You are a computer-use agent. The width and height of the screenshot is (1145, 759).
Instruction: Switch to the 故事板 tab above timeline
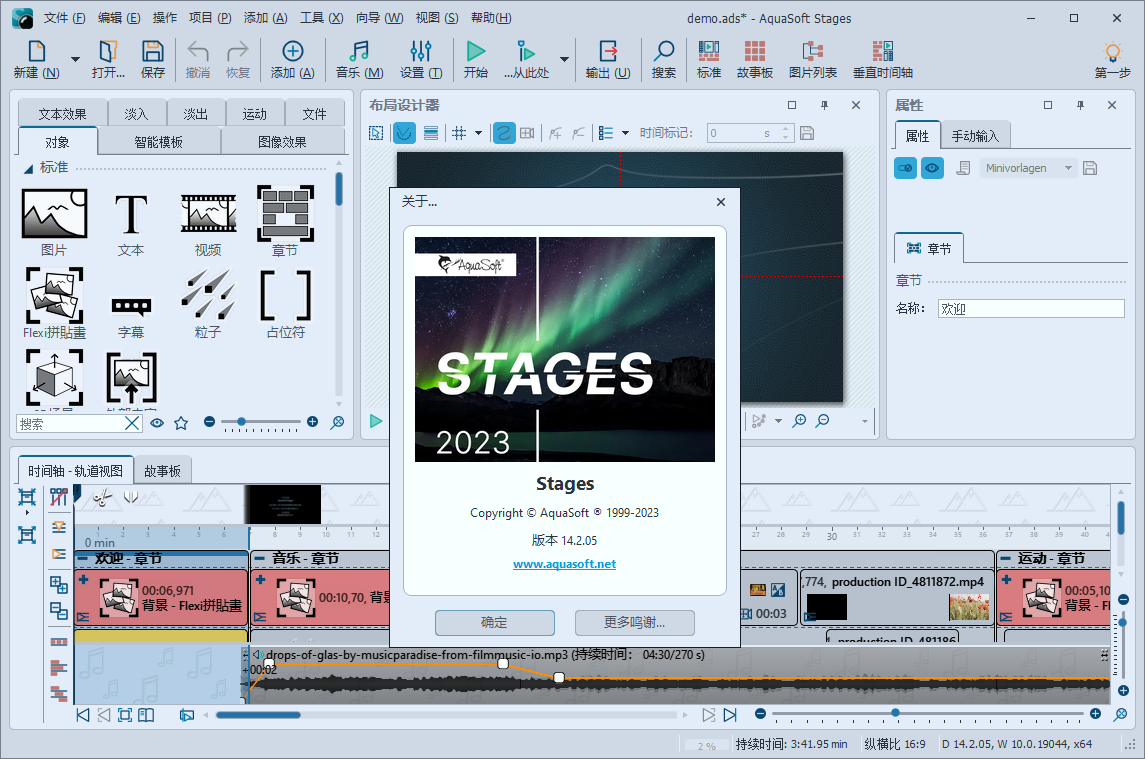click(162, 471)
